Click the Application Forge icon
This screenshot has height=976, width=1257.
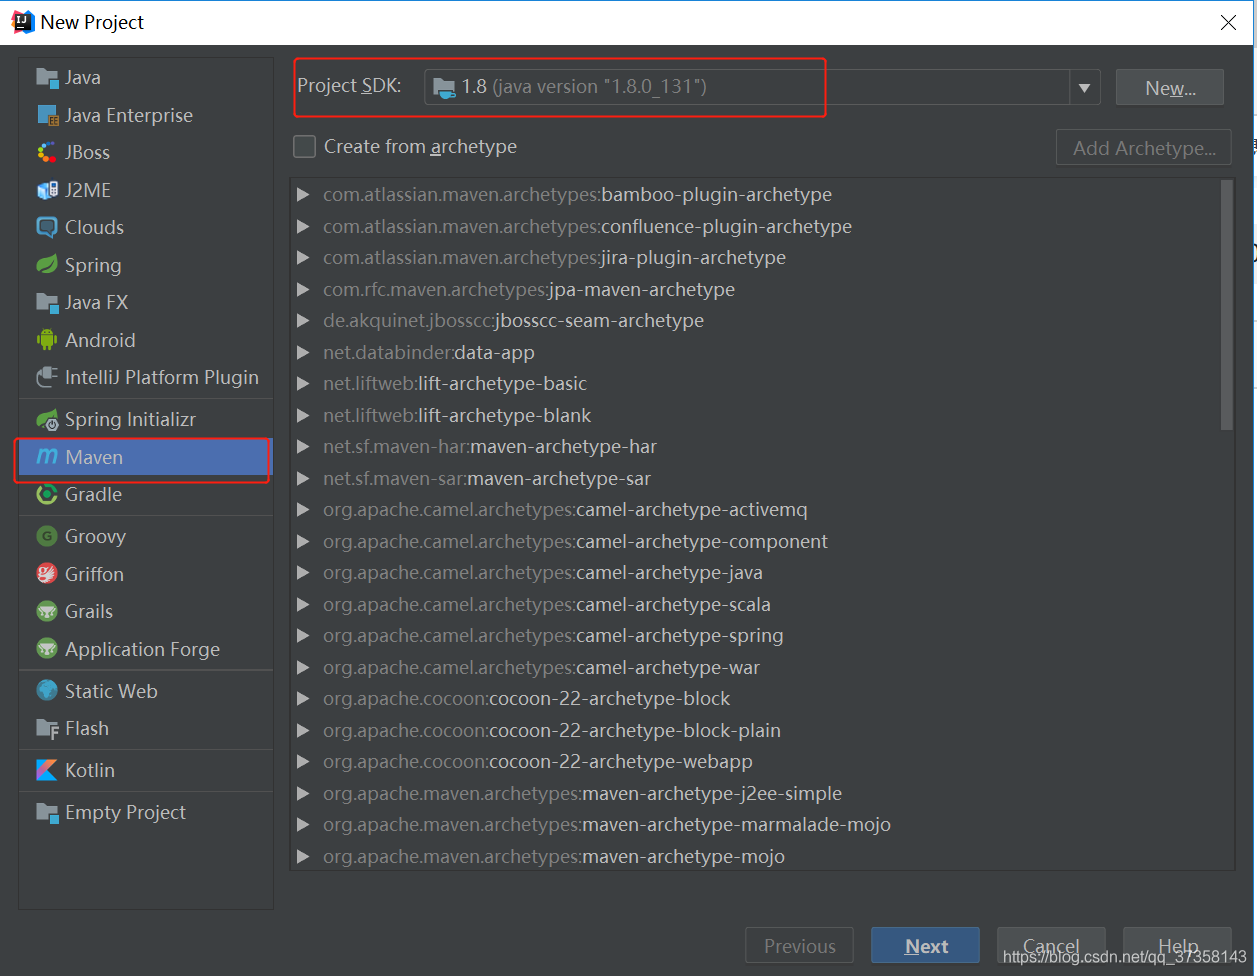coord(47,649)
